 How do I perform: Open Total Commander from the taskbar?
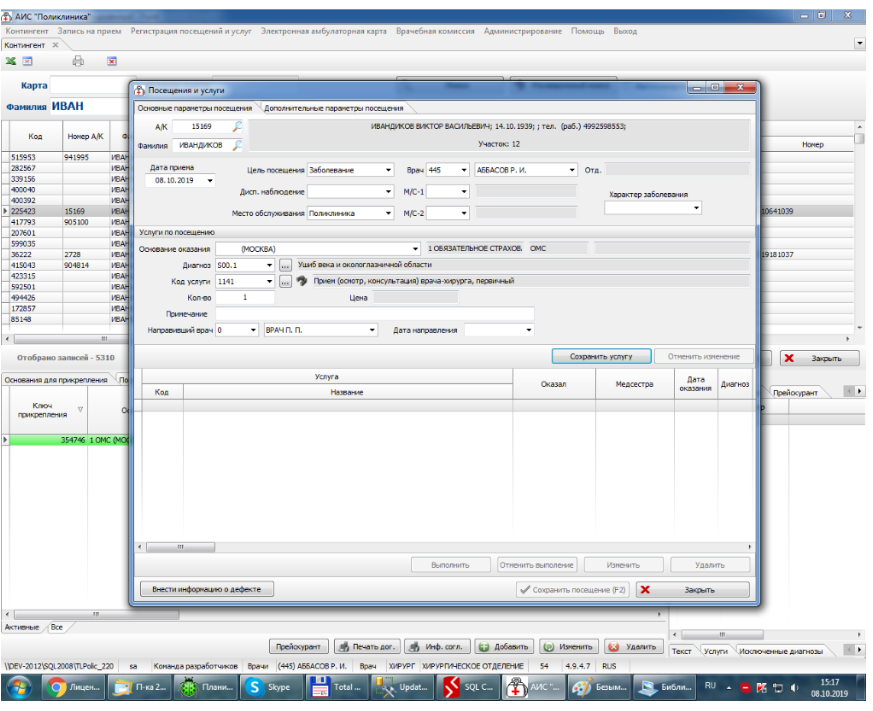(x=336, y=688)
